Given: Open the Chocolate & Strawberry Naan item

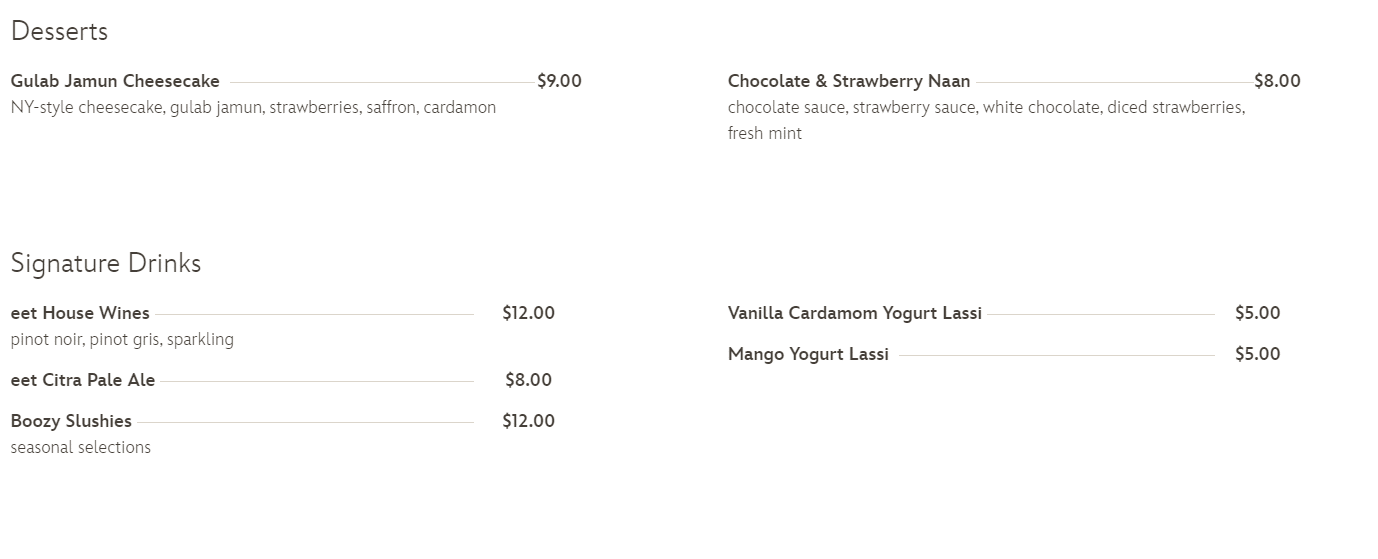Looking at the screenshot, I should pyautogui.click(x=849, y=81).
